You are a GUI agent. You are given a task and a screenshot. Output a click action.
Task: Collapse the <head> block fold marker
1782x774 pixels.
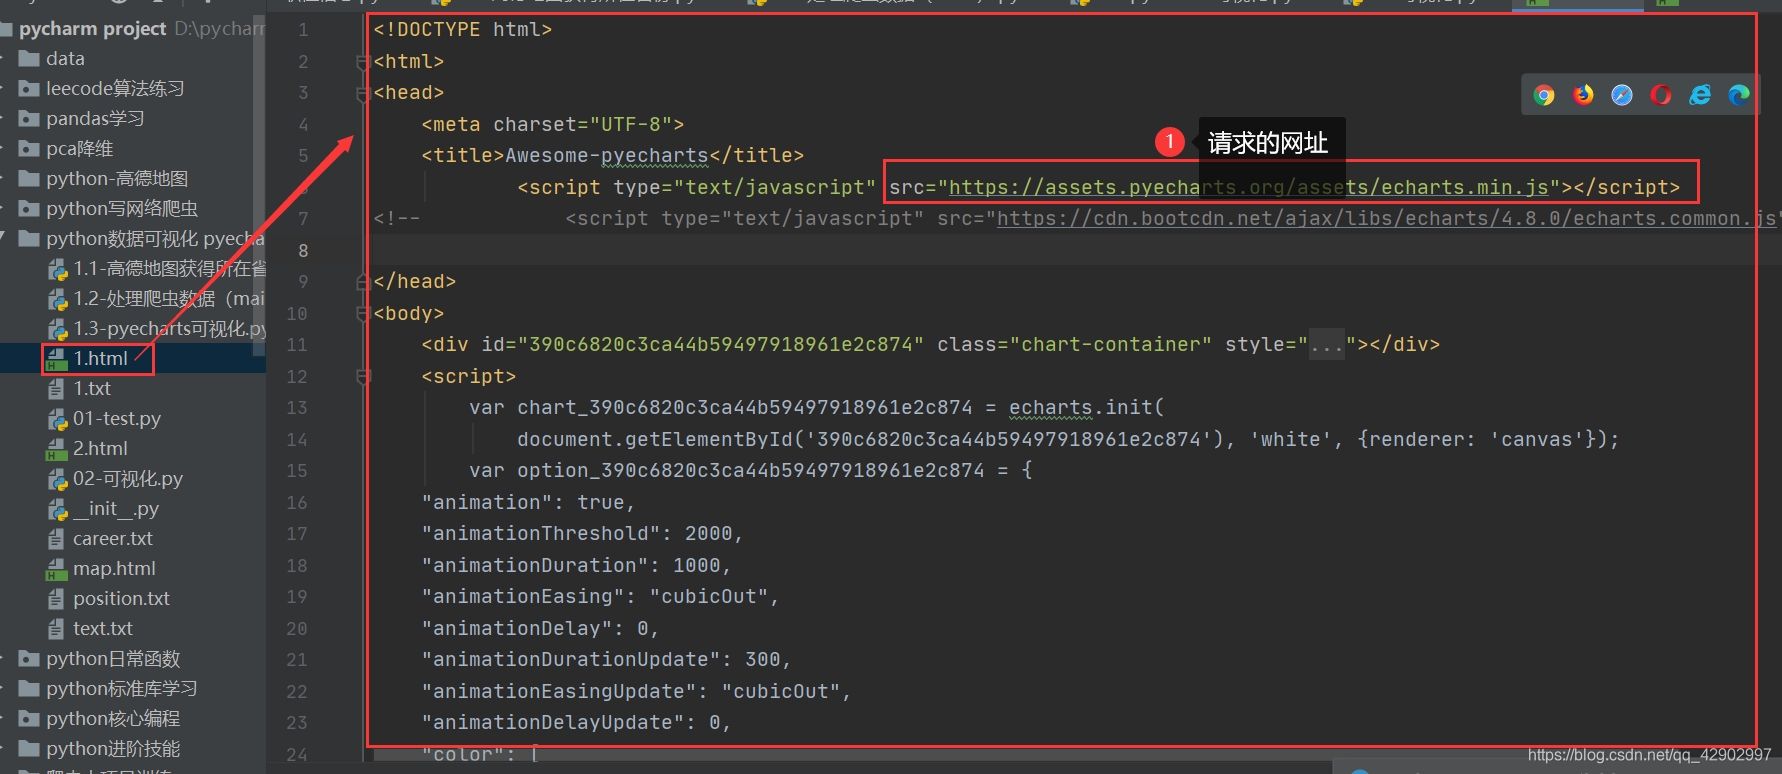363,93
